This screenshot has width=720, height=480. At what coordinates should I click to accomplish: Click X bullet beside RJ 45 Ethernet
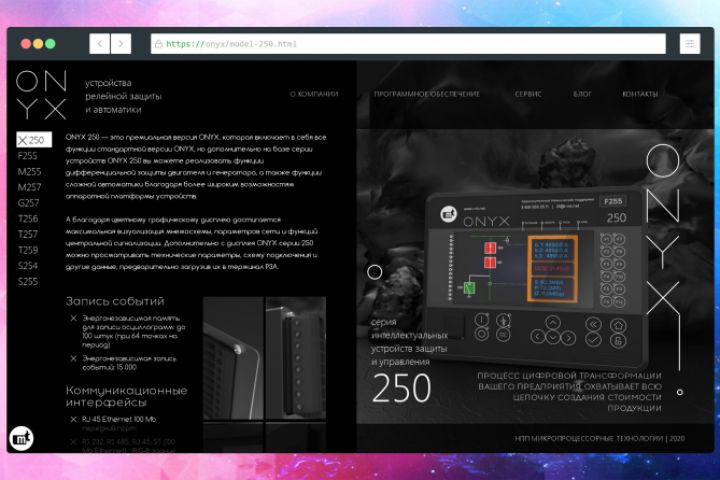pyautogui.click(x=73, y=419)
